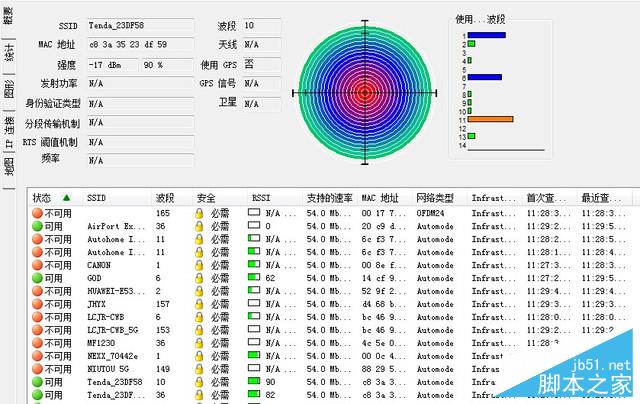Click the lock icon in GOD row
Viewport: 640px width, 404px height.
coord(199,278)
